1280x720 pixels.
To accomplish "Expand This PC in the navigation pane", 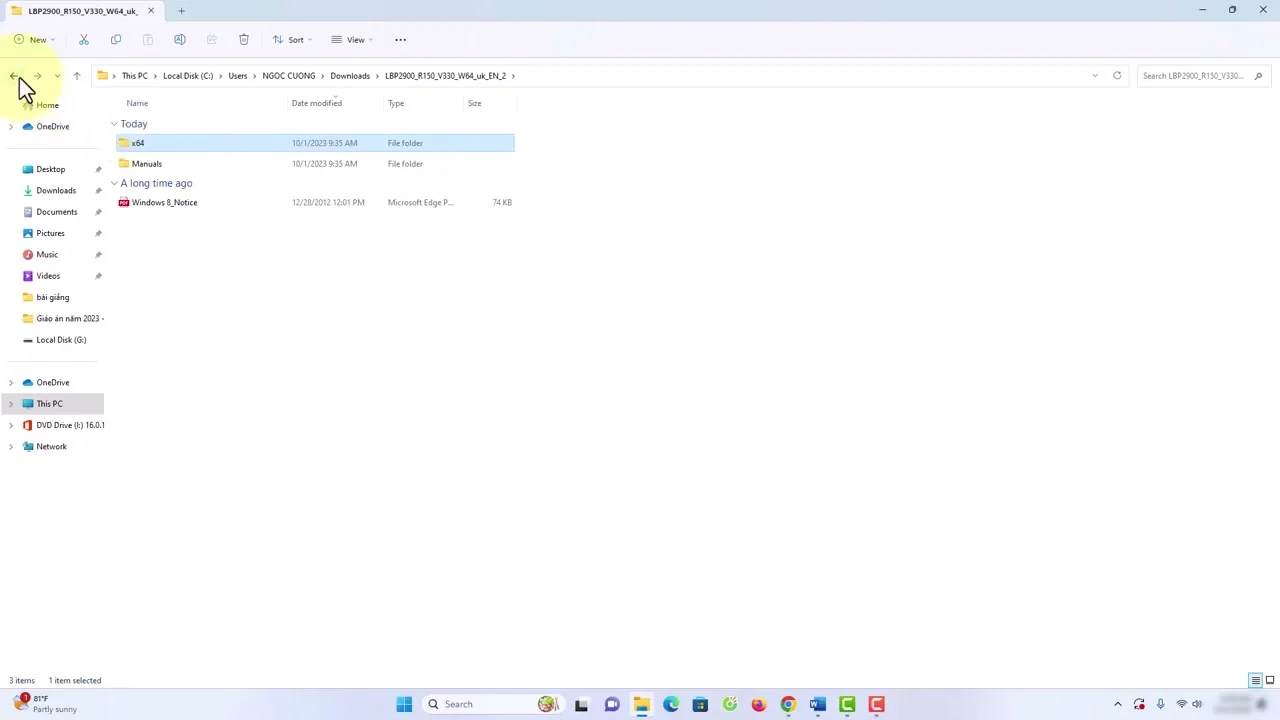I will [11, 404].
